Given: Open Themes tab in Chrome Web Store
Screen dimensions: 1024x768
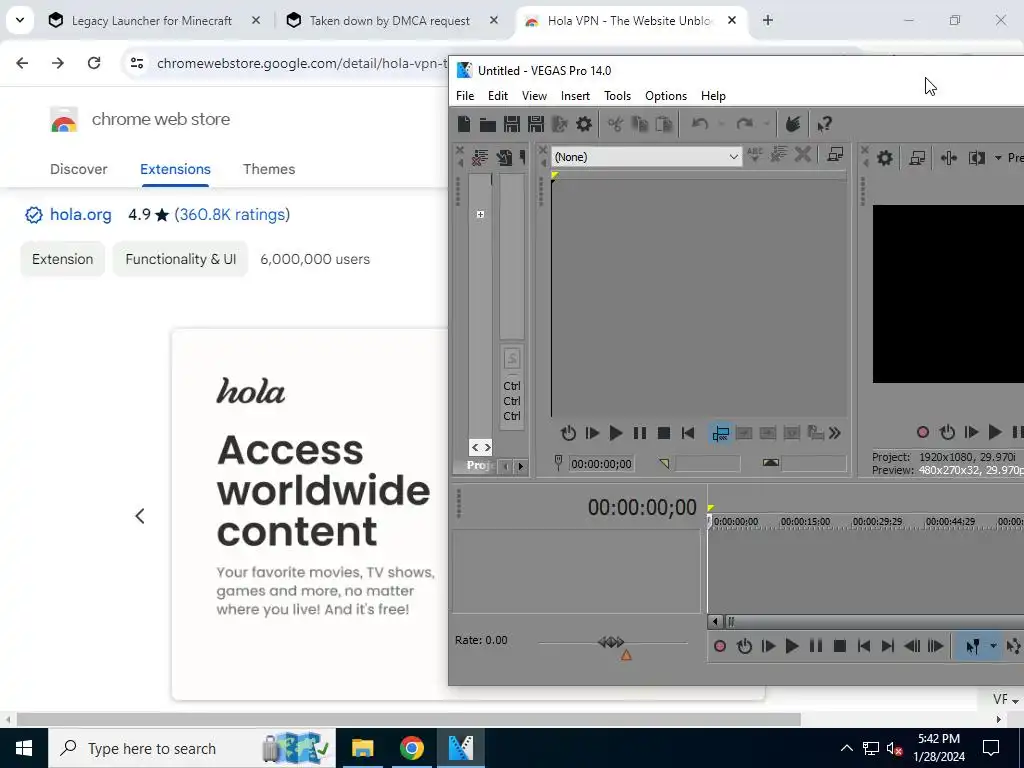Looking at the screenshot, I should click(269, 168).
